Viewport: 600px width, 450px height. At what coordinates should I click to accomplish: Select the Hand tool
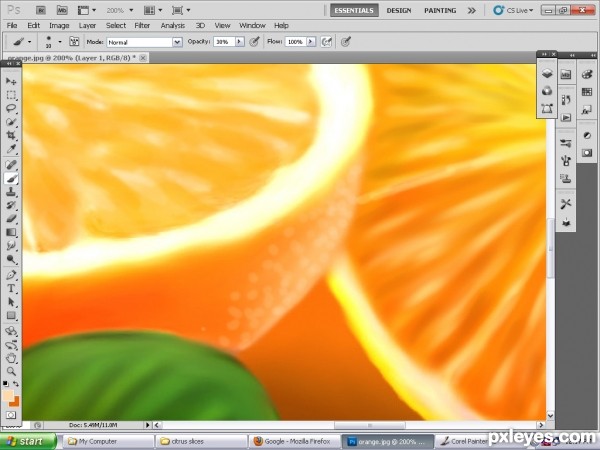coord(11,359)
